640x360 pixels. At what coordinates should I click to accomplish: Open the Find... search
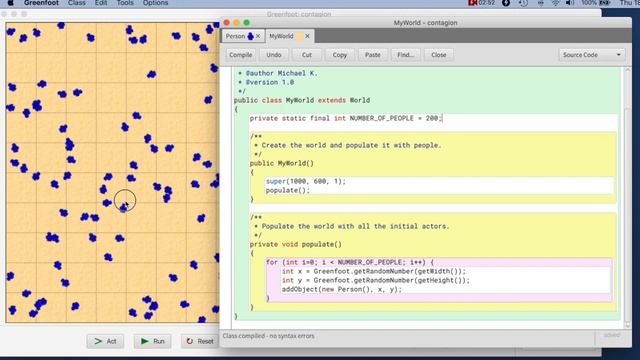[x=406, y=55]
